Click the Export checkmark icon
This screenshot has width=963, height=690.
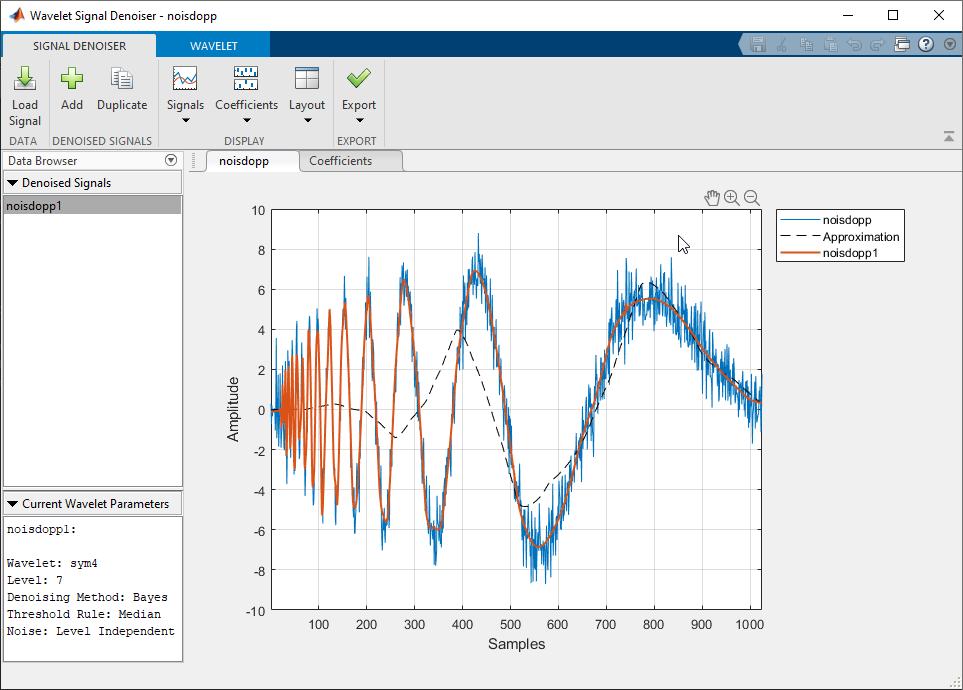coord(359,81)
